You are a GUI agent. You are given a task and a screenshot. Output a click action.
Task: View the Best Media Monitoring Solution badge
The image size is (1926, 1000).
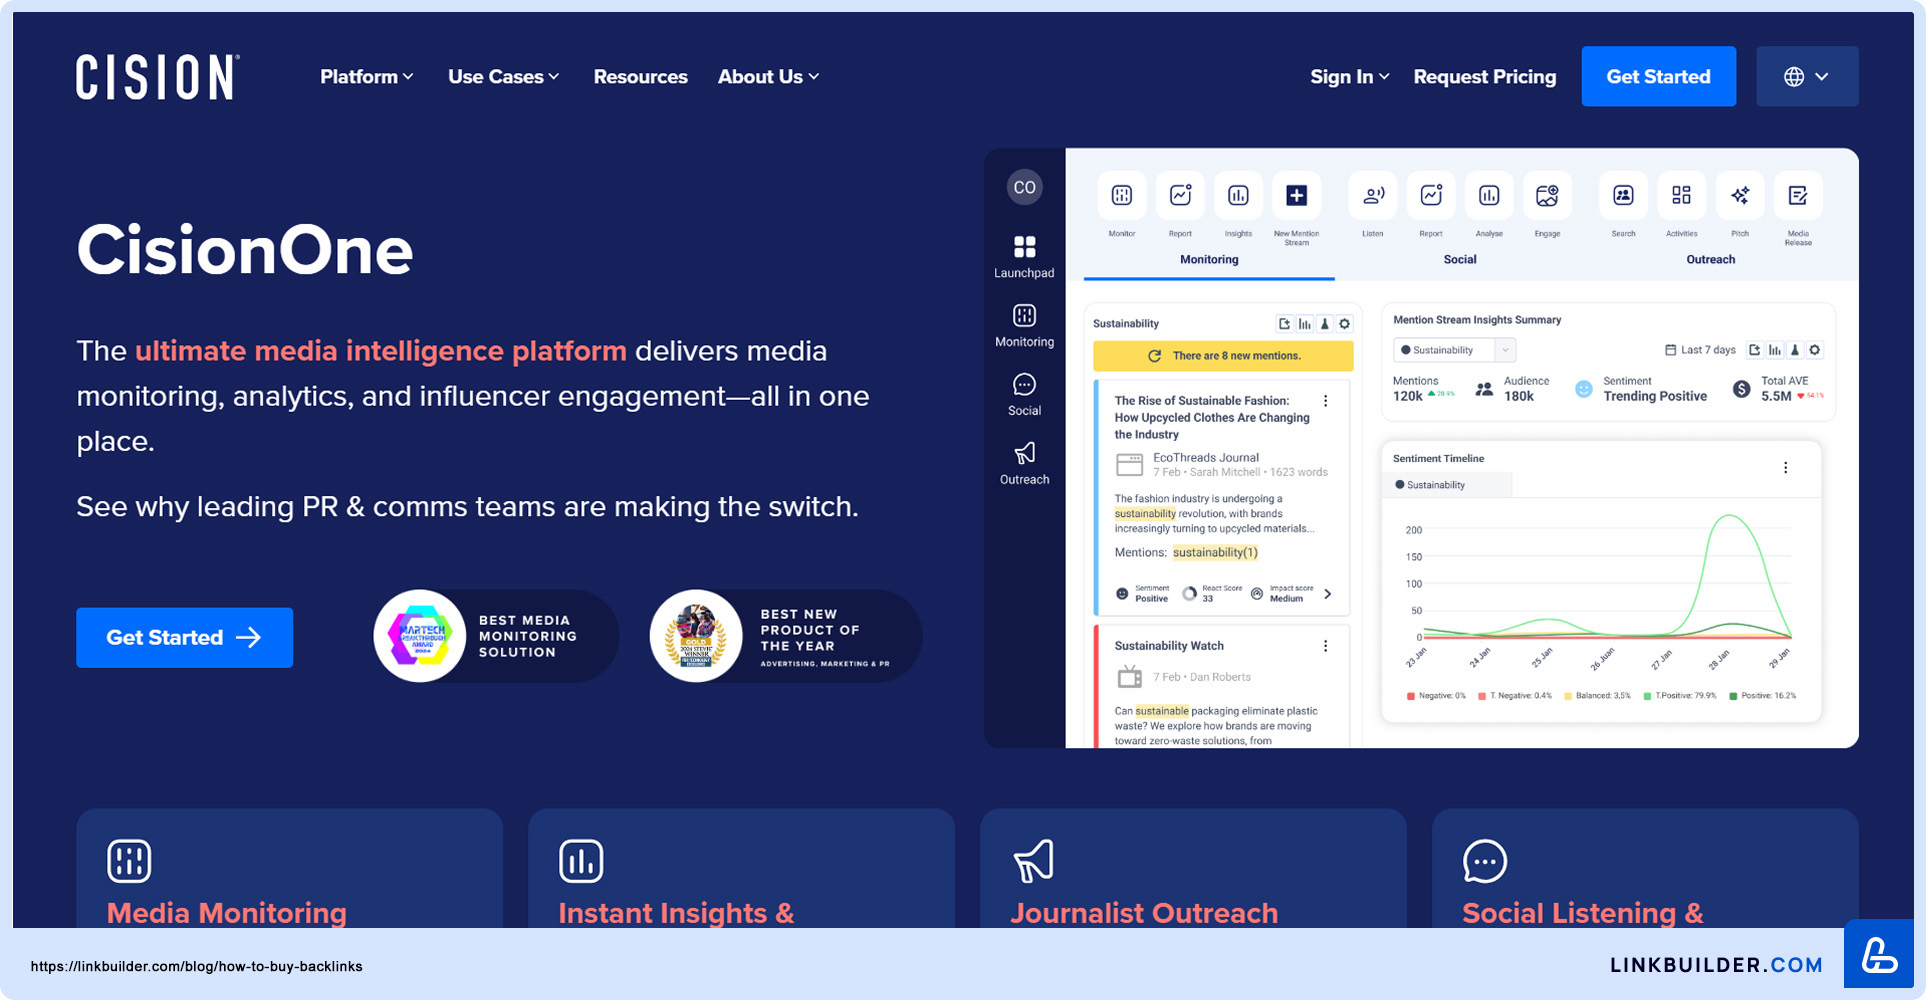[x=495, y=636]
